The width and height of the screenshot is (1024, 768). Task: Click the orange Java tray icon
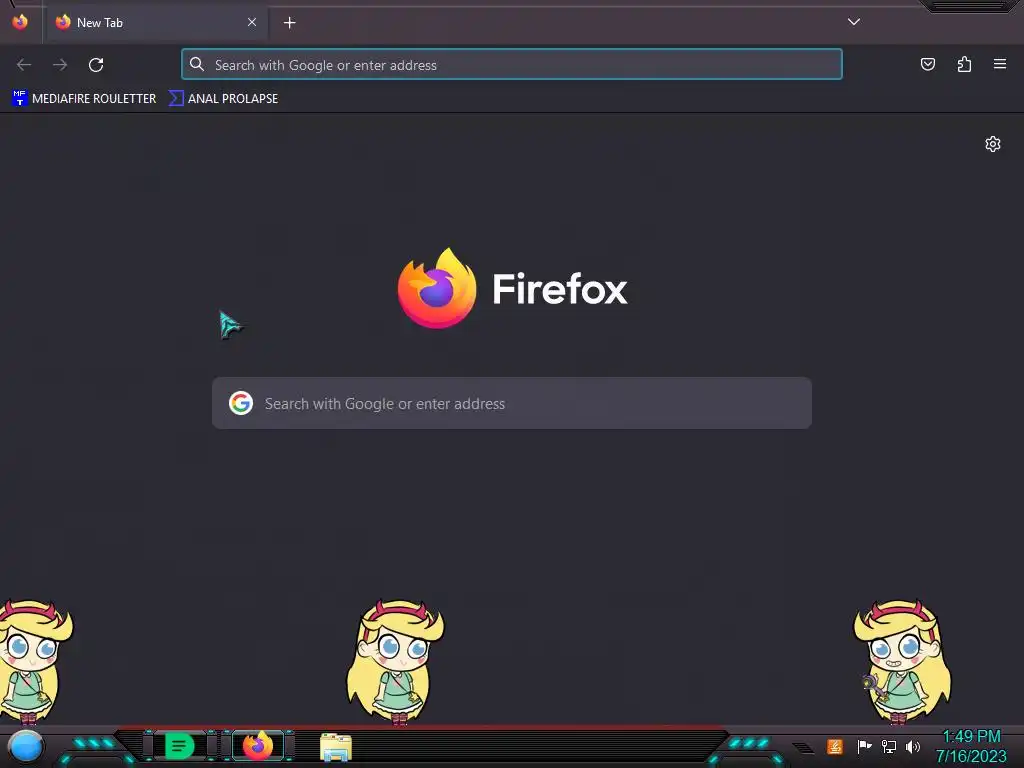pos(835,746)
